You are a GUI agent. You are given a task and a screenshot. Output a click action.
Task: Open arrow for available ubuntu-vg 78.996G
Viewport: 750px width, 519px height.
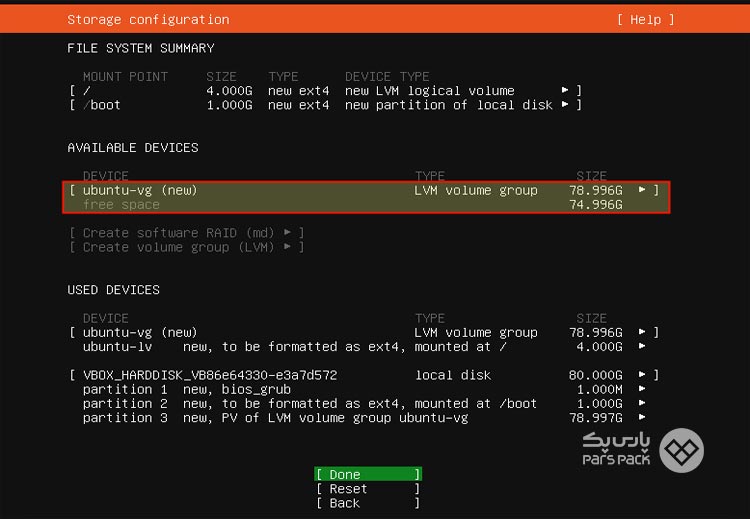[x=642, y=190]
